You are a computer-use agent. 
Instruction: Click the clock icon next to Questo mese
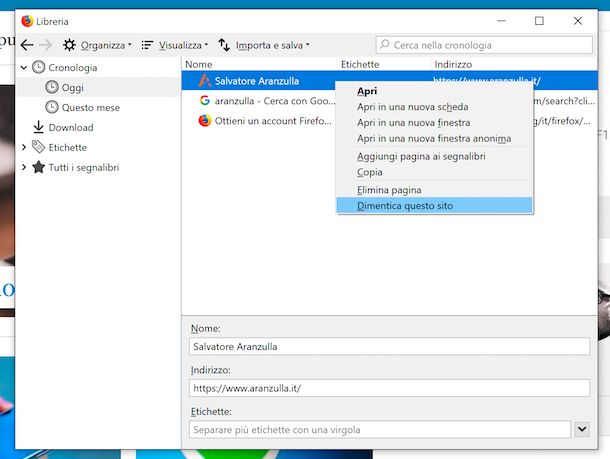[52, 107]
